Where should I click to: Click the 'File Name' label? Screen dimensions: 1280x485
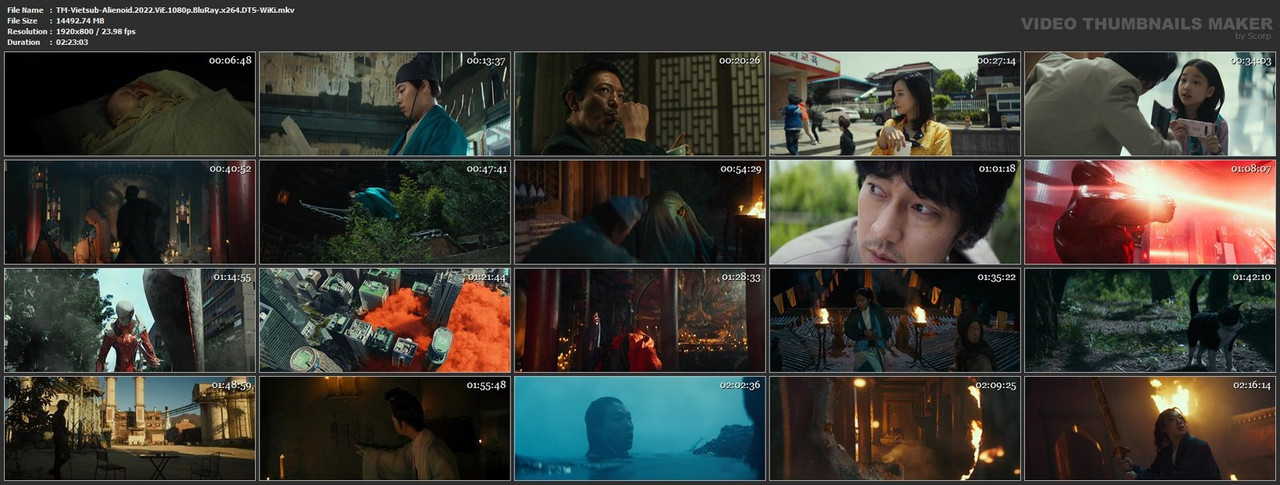(x=24, y=9)
